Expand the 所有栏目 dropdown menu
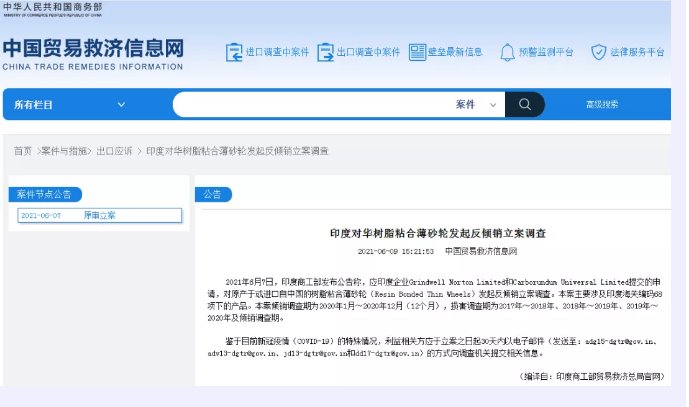This screenshot has width=689, height=407. (x=70, y=104)
